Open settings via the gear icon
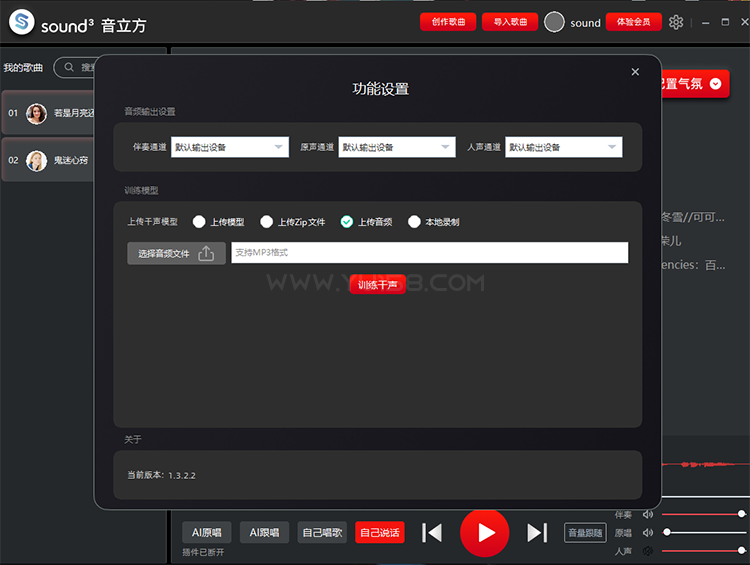 click(676, 22)
